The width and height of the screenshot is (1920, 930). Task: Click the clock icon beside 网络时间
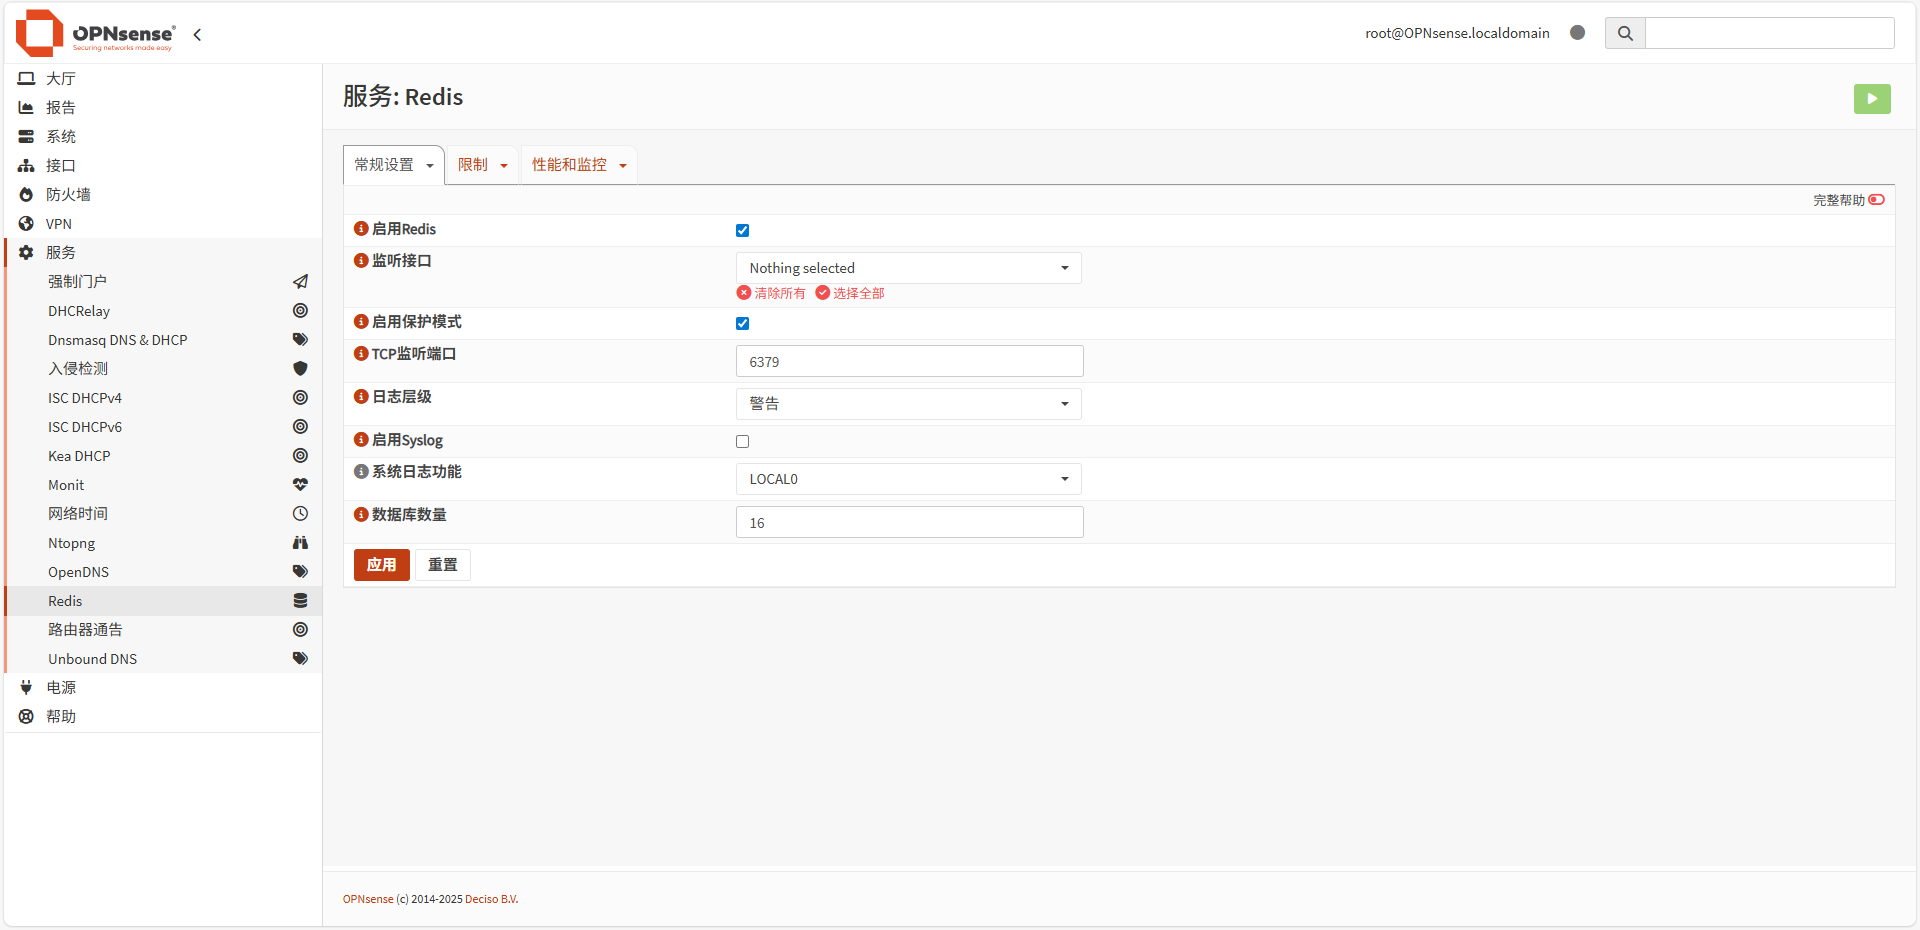300,513
